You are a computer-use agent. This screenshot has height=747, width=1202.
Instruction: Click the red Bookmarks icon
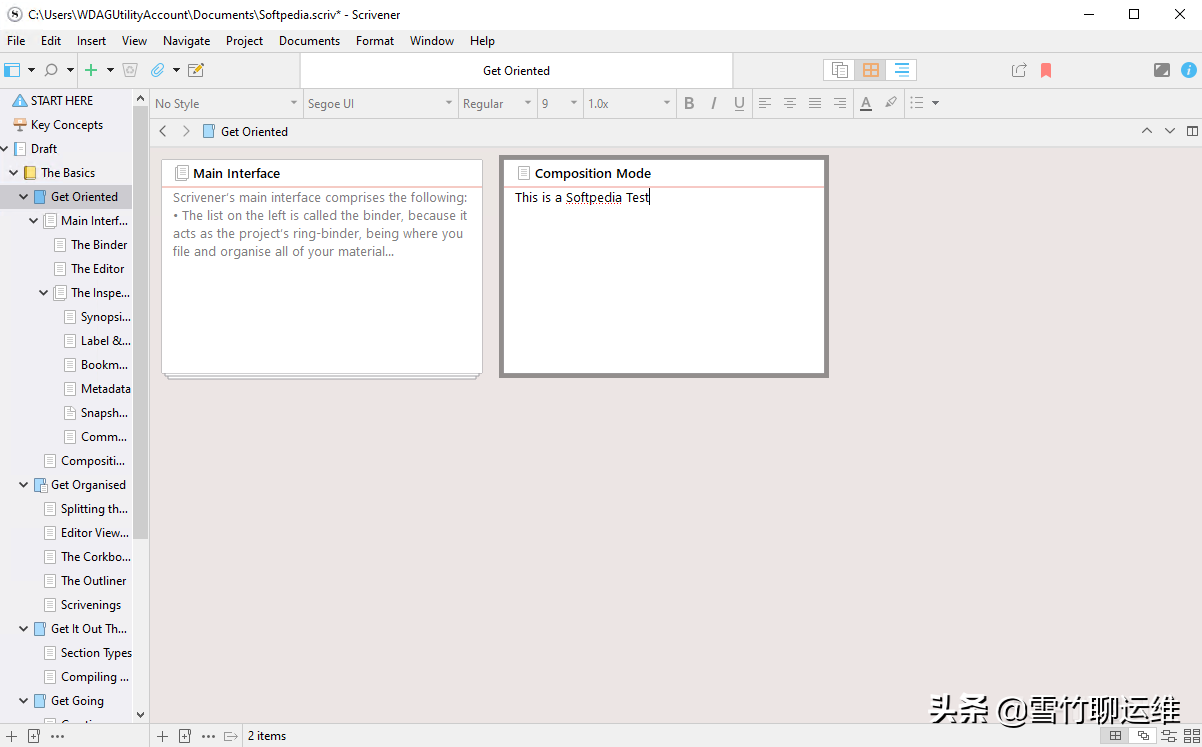click(x=1046, y=70)
